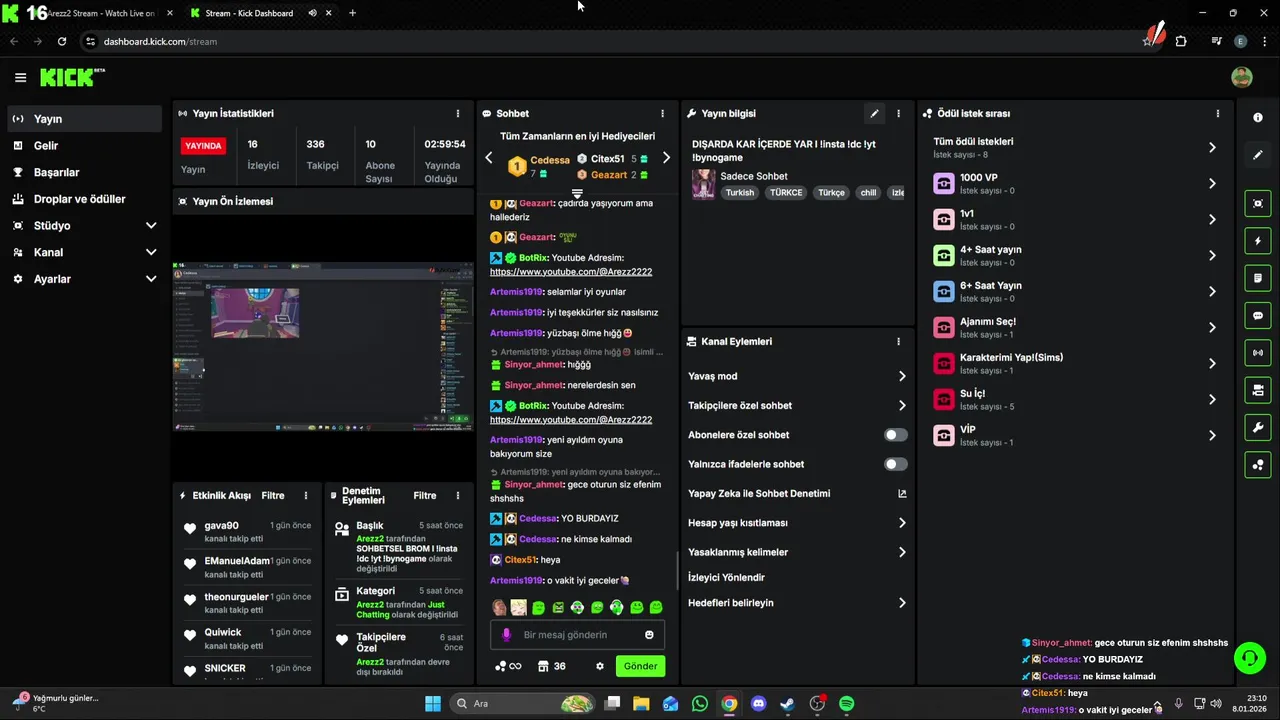This screenshot has width=1280, height=720.
Task: Open Yavaş mod options arrow
Action: (902, 376)
